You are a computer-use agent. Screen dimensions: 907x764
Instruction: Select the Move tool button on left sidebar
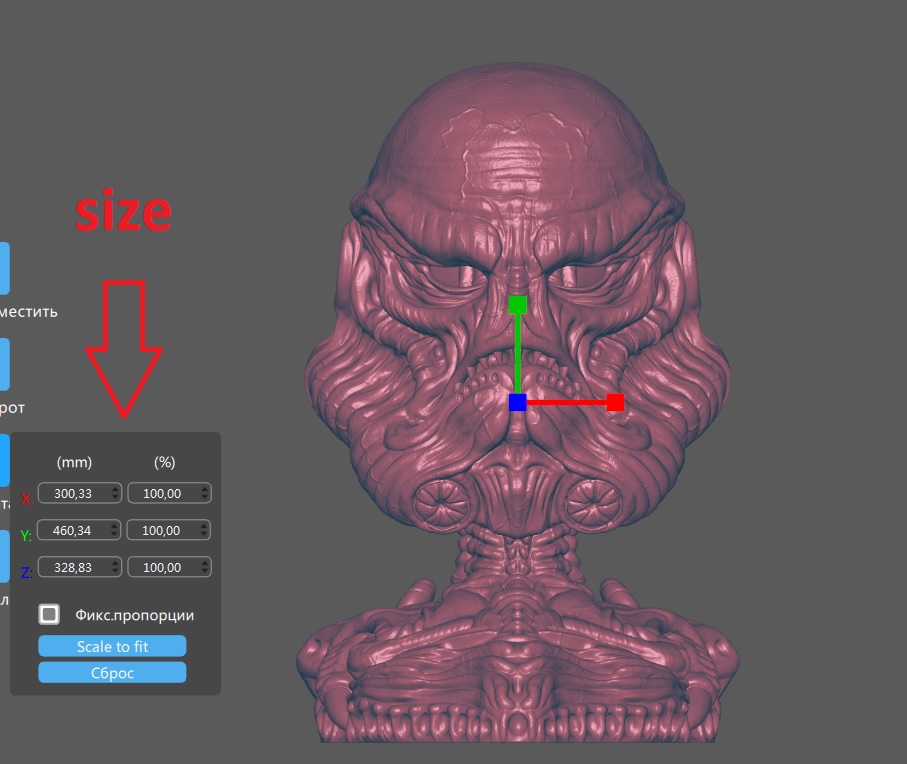[x=4, y=268]
